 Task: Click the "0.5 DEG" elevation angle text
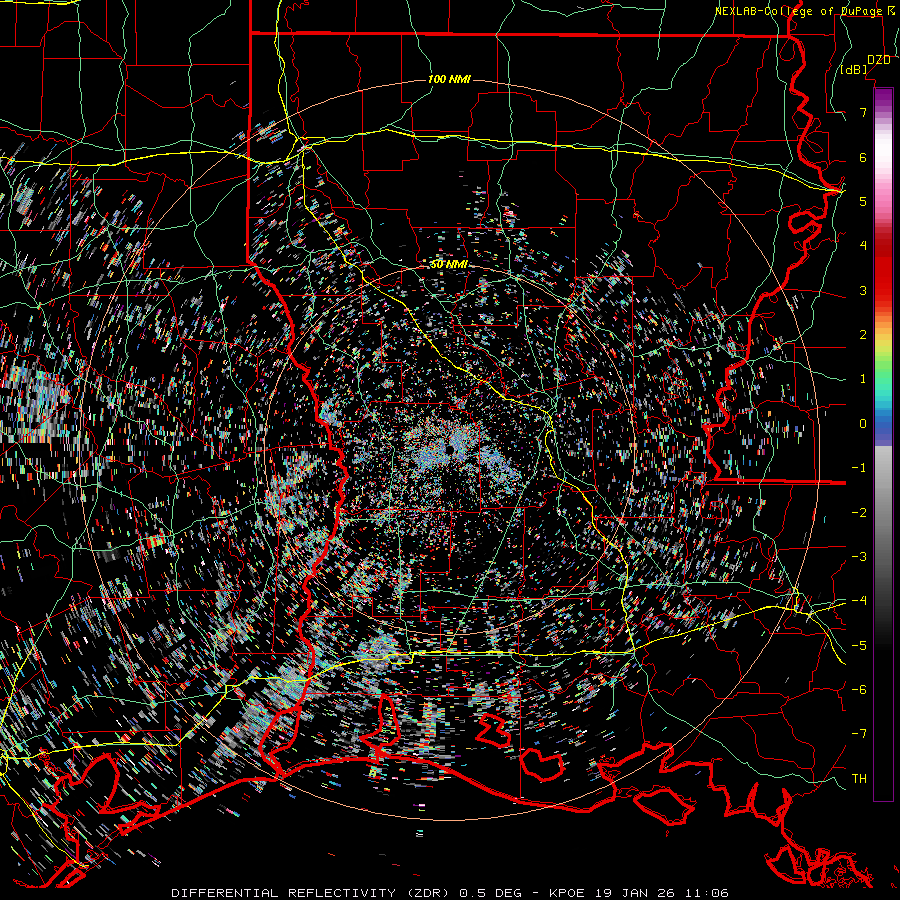click(x=491, y=893)
